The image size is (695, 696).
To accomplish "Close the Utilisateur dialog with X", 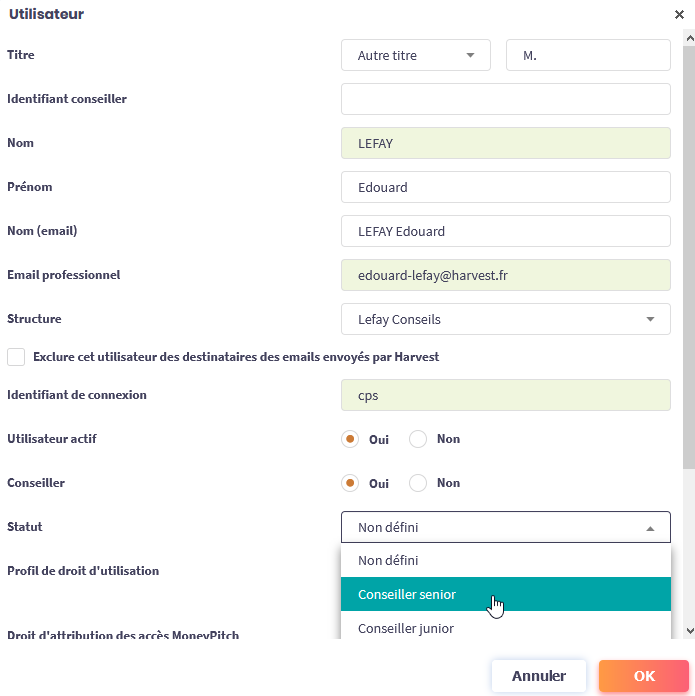I will [680, 15].
